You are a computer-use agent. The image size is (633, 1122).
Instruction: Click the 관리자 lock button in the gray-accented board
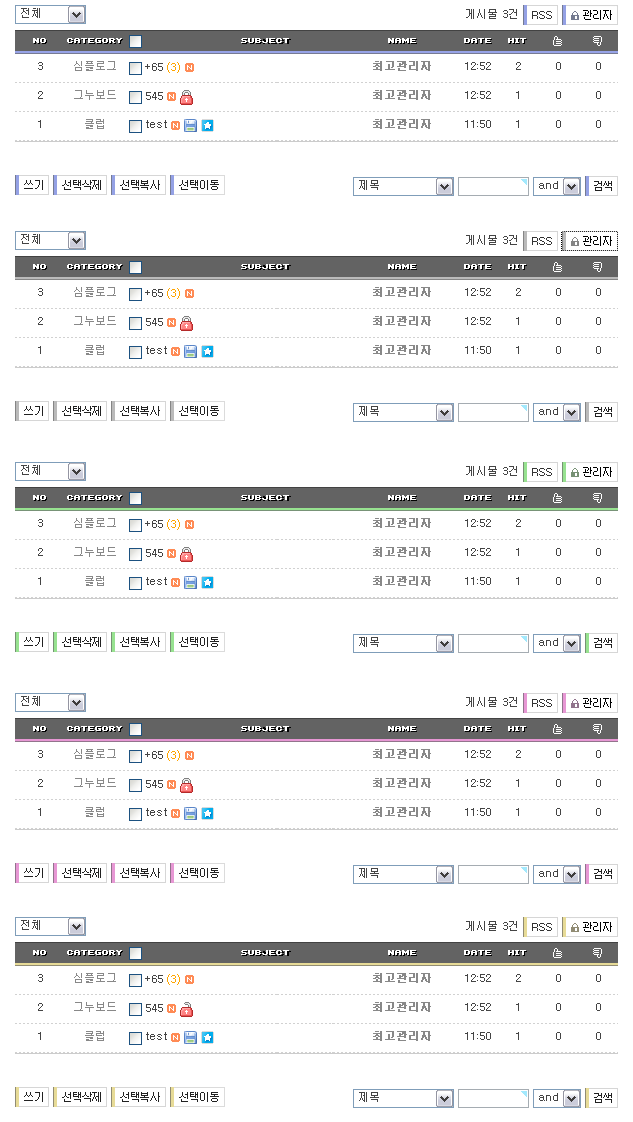(590, 241)
